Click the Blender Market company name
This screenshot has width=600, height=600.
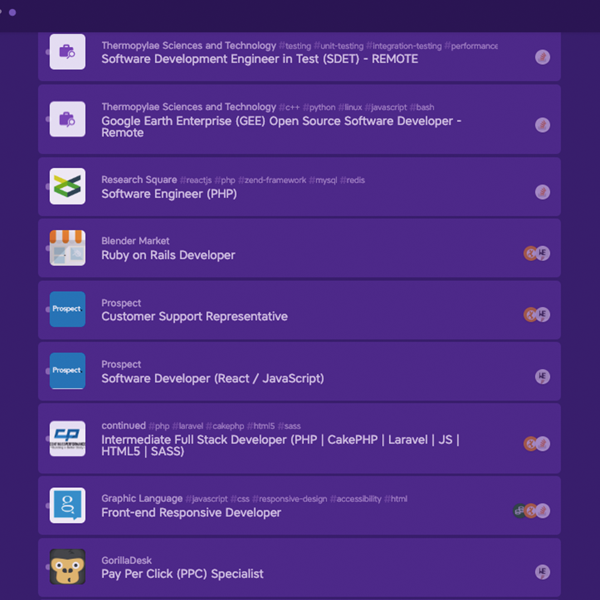coord(135,241)
